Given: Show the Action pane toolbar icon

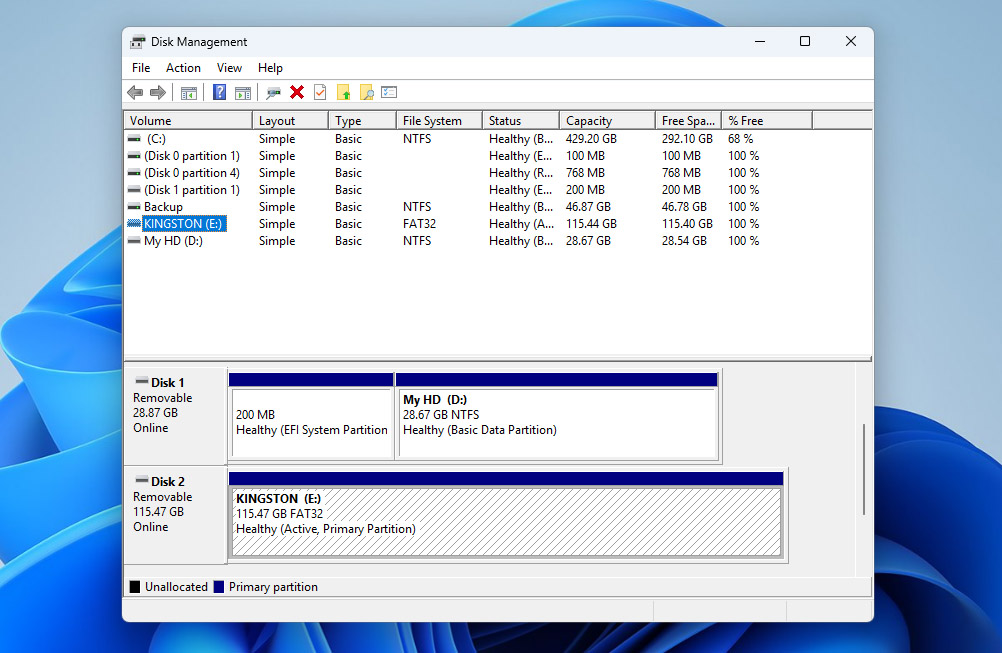Looking at the screenshot, I should 243,92.
